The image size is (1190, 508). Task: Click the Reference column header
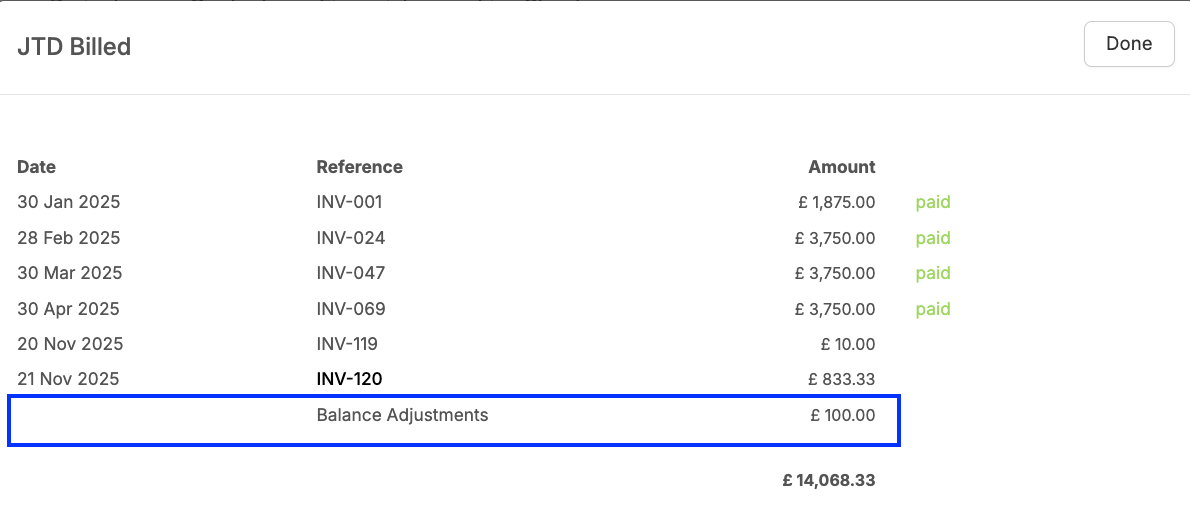tap(360, 166)
